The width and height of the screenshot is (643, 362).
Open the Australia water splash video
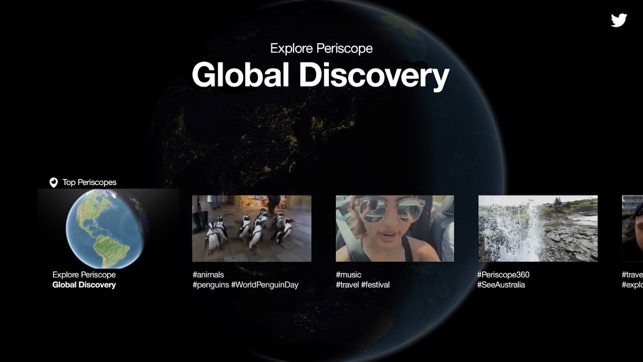pos(538,228)
